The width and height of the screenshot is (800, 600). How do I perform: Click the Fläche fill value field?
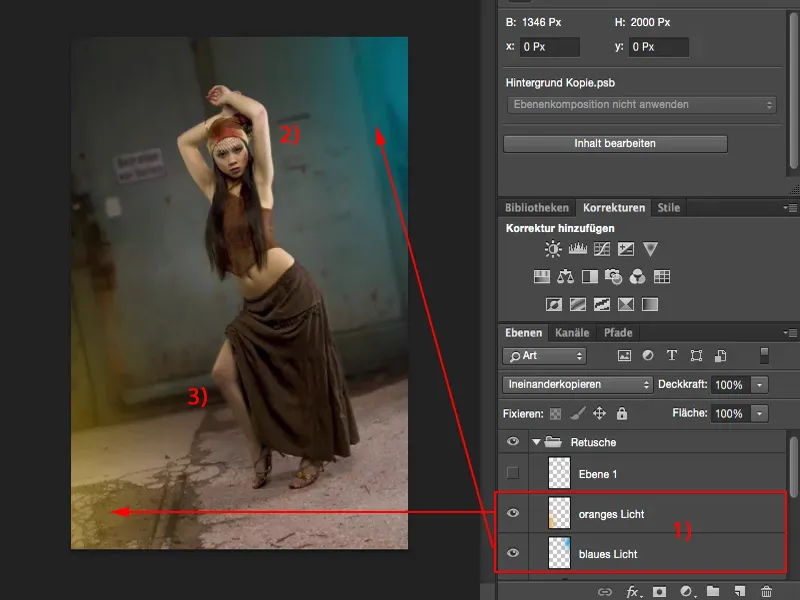click(x=730, y=413)
